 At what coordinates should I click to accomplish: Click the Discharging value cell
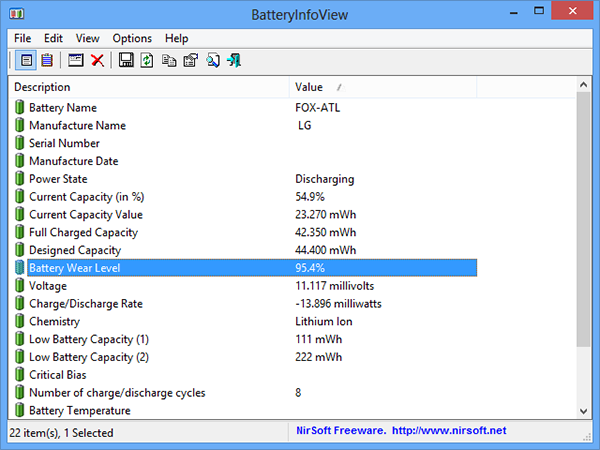coord(324,179)
